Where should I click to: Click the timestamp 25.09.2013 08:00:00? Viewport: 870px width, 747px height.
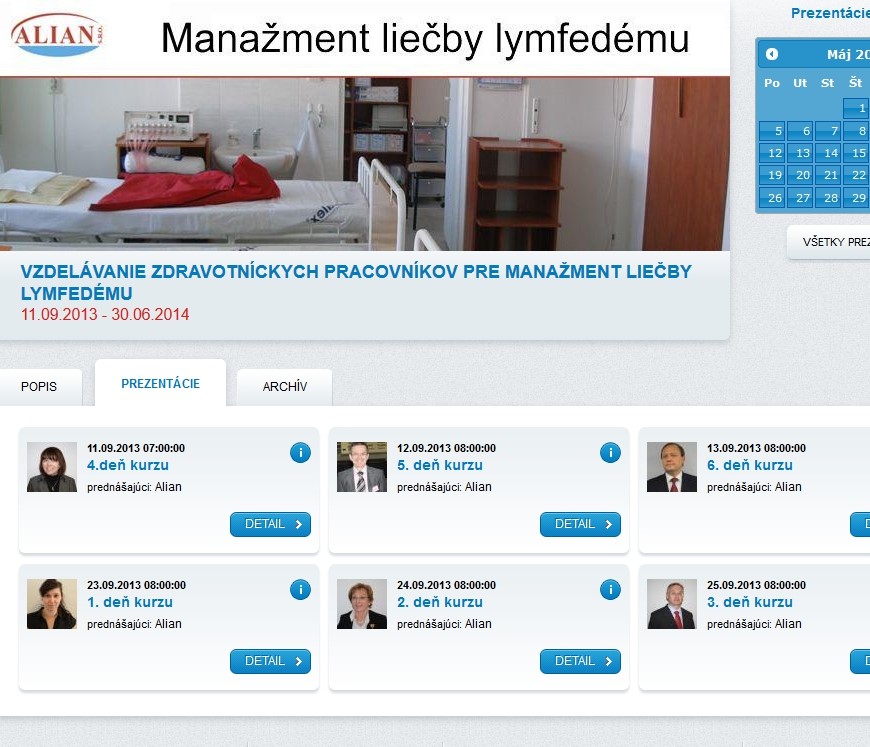pos(756,586)
